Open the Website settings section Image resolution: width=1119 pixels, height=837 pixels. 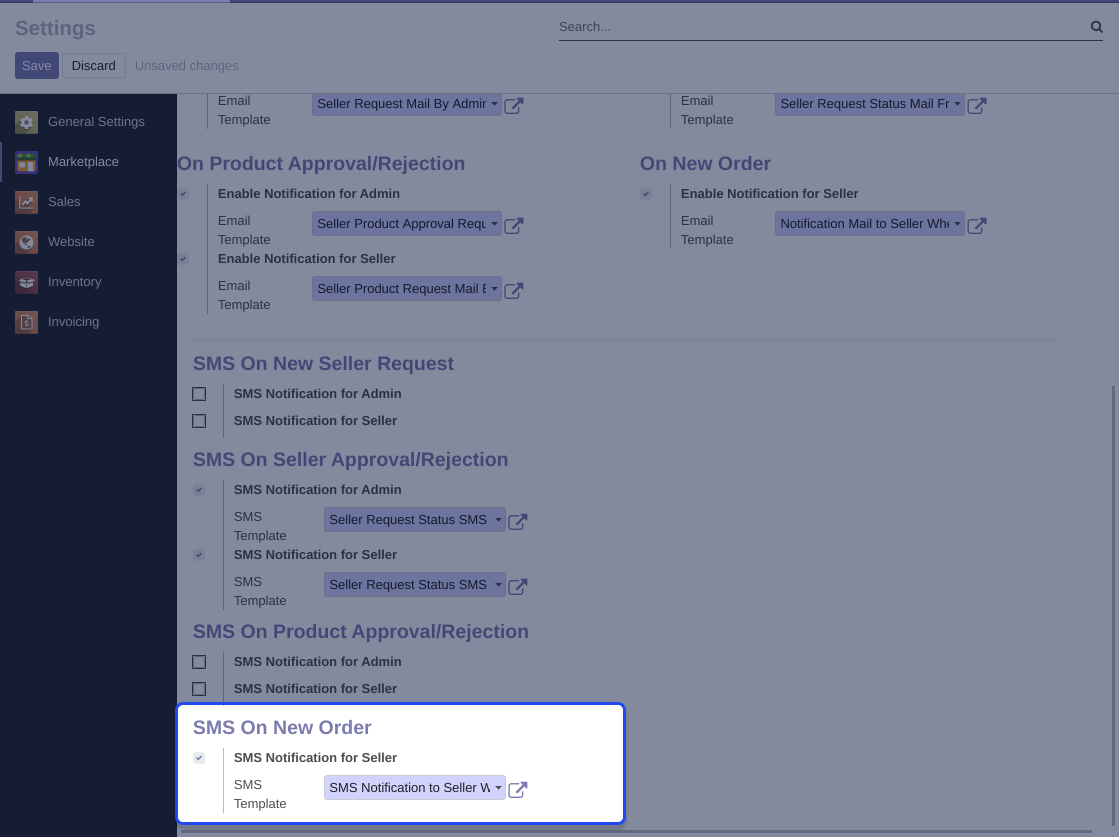pyautogui.click(x=71, y=242)
